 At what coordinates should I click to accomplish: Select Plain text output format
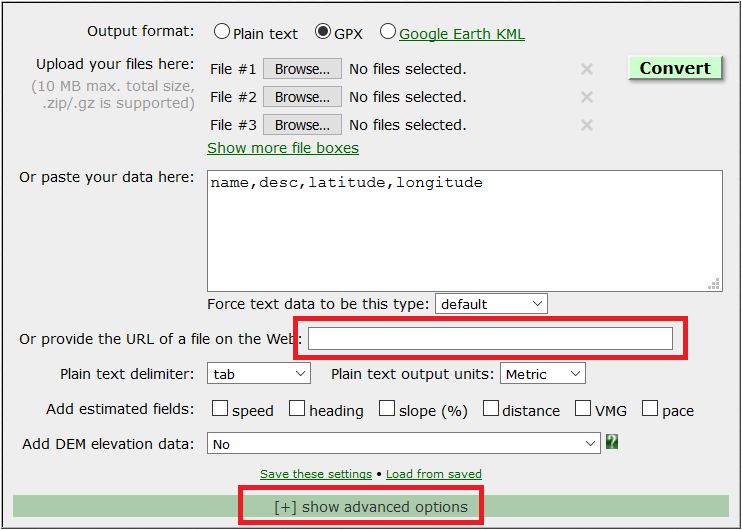pos(221,32)
